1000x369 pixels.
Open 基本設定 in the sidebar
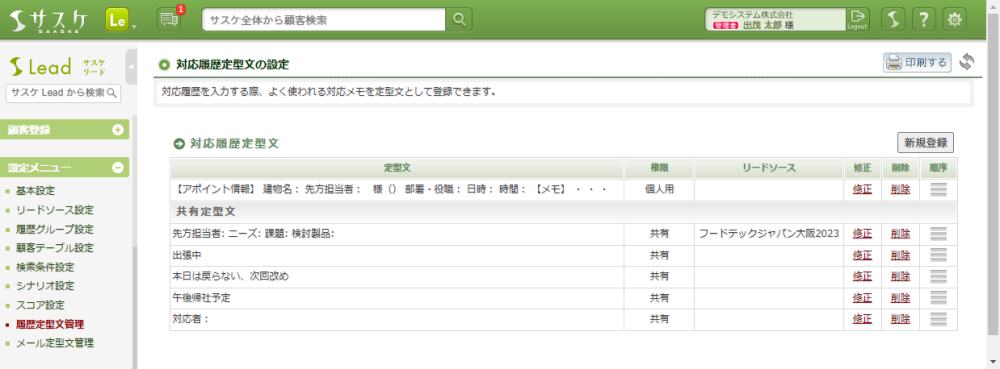click(x=36, y=191)
